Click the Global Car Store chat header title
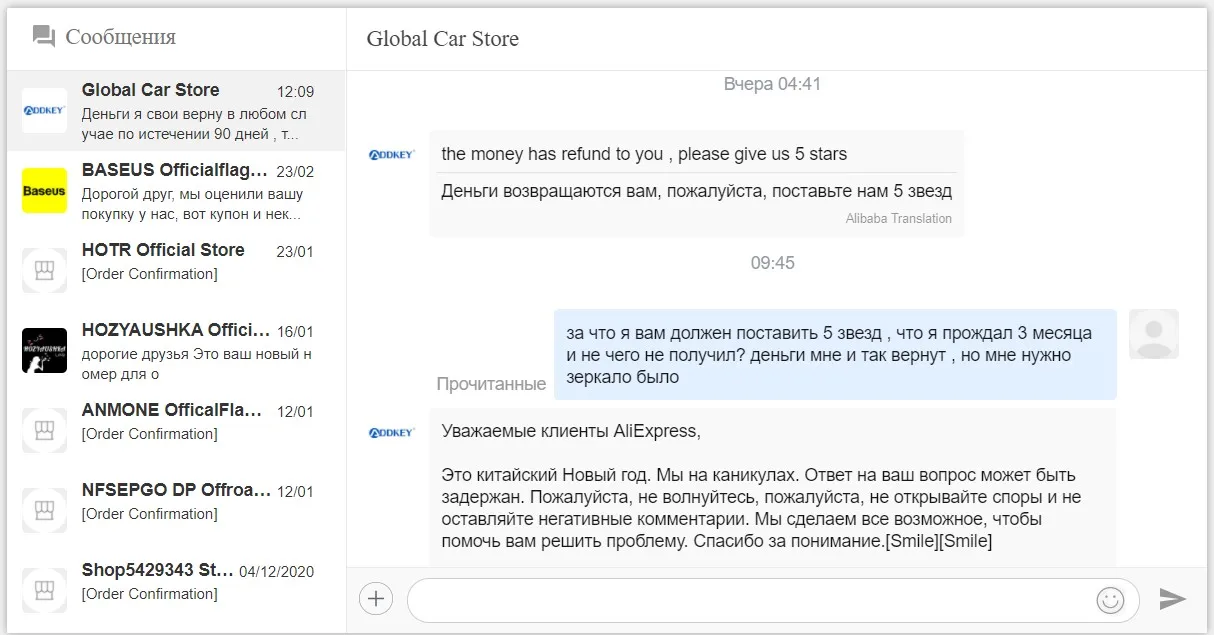Image resolution: width=1214 pixels, height=635 pixels. (443, 39)
